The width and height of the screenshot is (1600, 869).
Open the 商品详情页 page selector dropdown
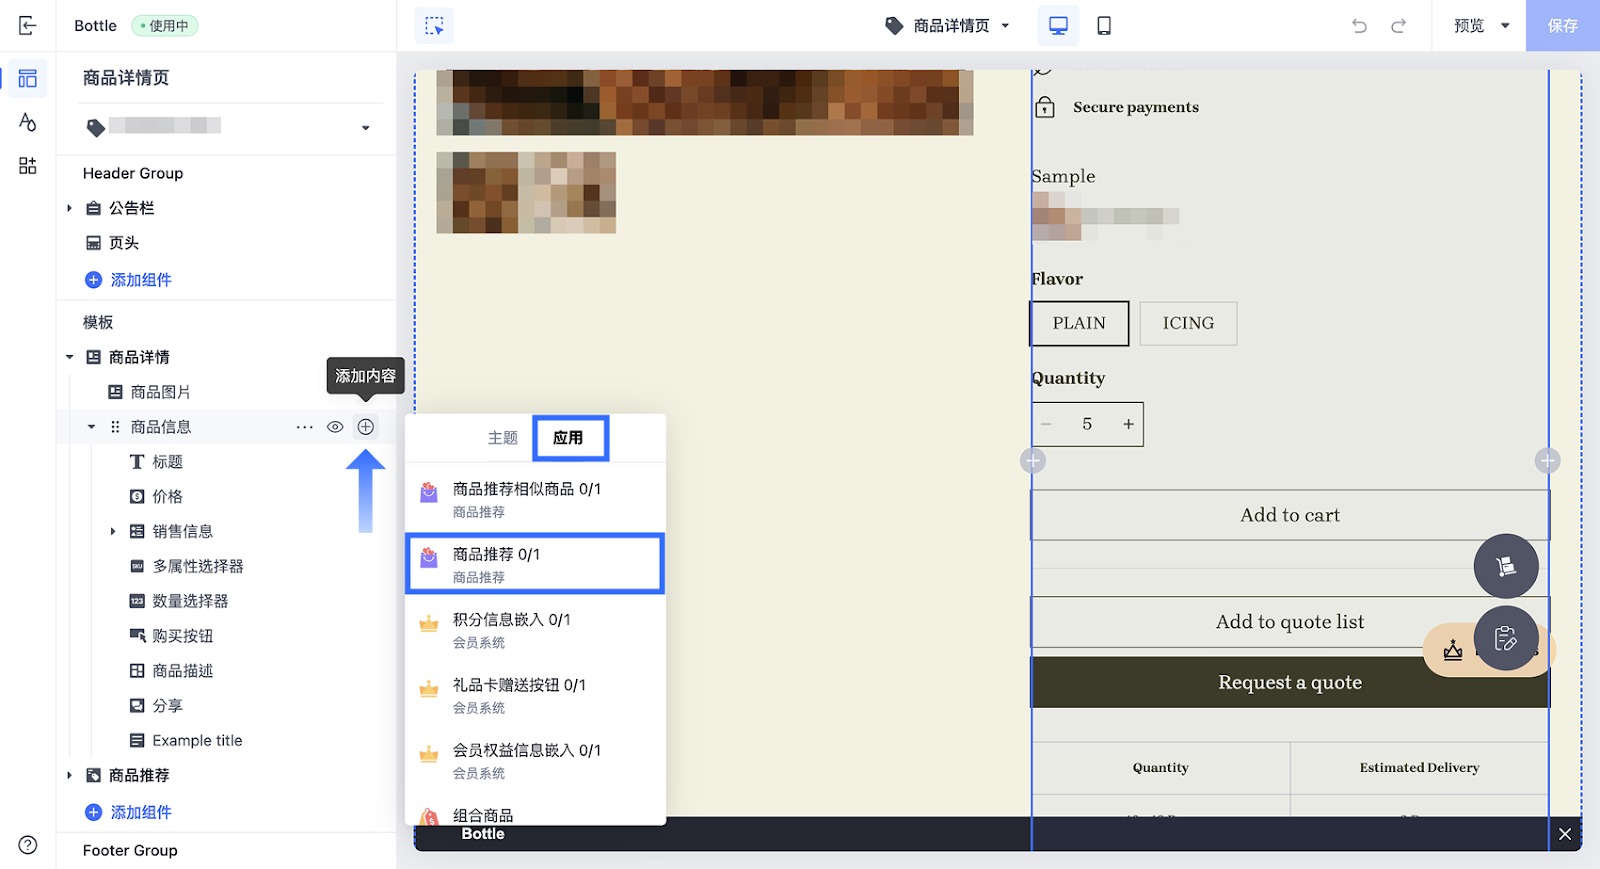coord(947,26)
